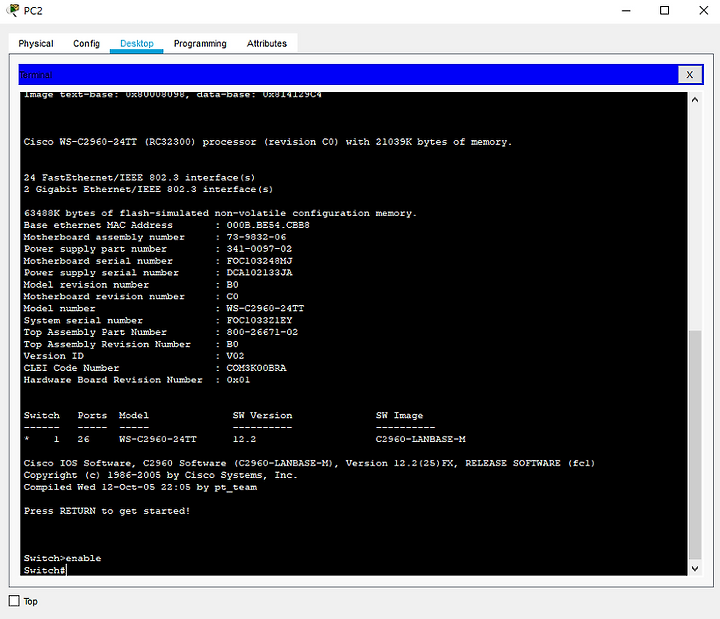The width and height of the screenshot is (720, 619).
Task: Click the 'Base ethernet MAC Address' line
Action: (166, 225)
